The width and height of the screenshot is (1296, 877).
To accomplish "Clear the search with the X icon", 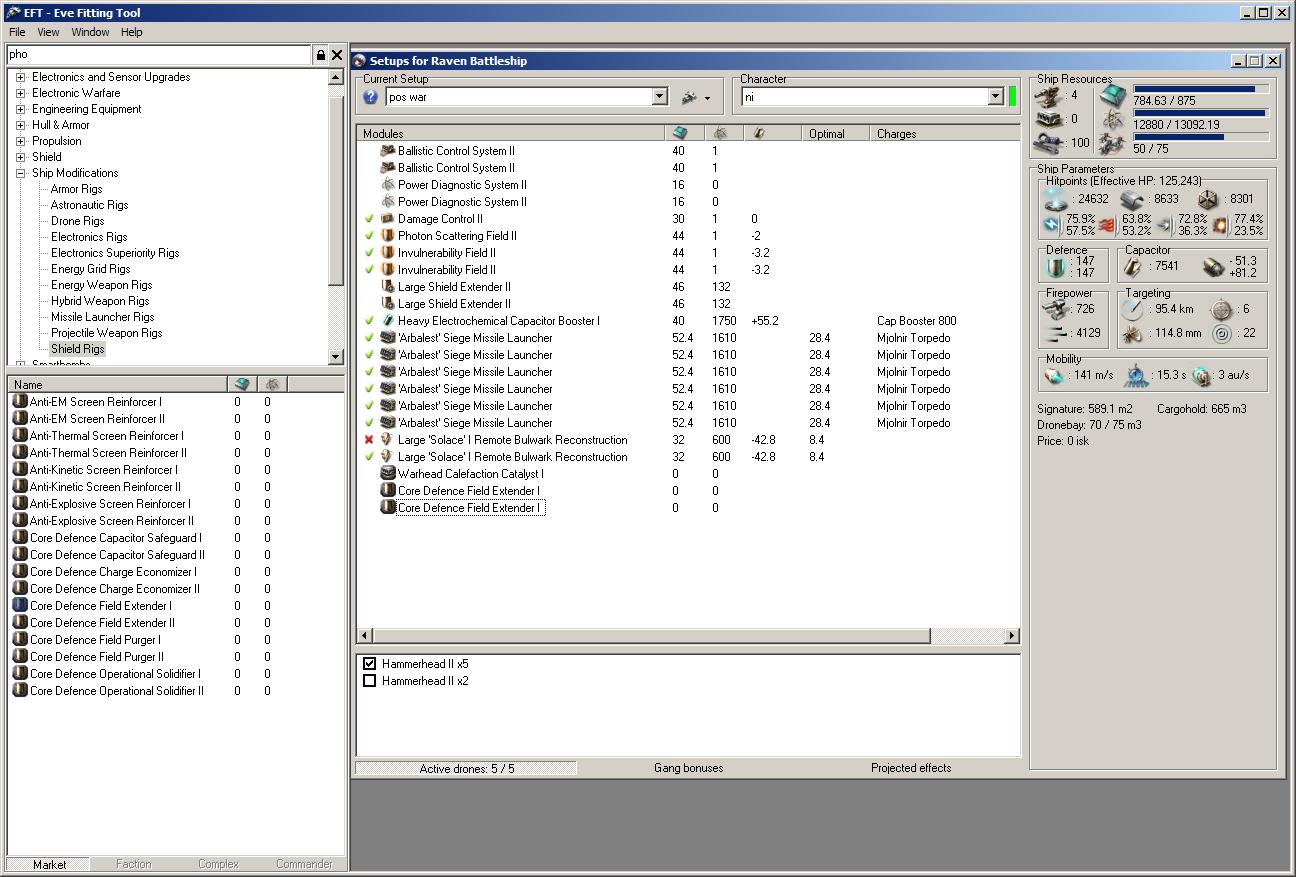I will (337, 55).
